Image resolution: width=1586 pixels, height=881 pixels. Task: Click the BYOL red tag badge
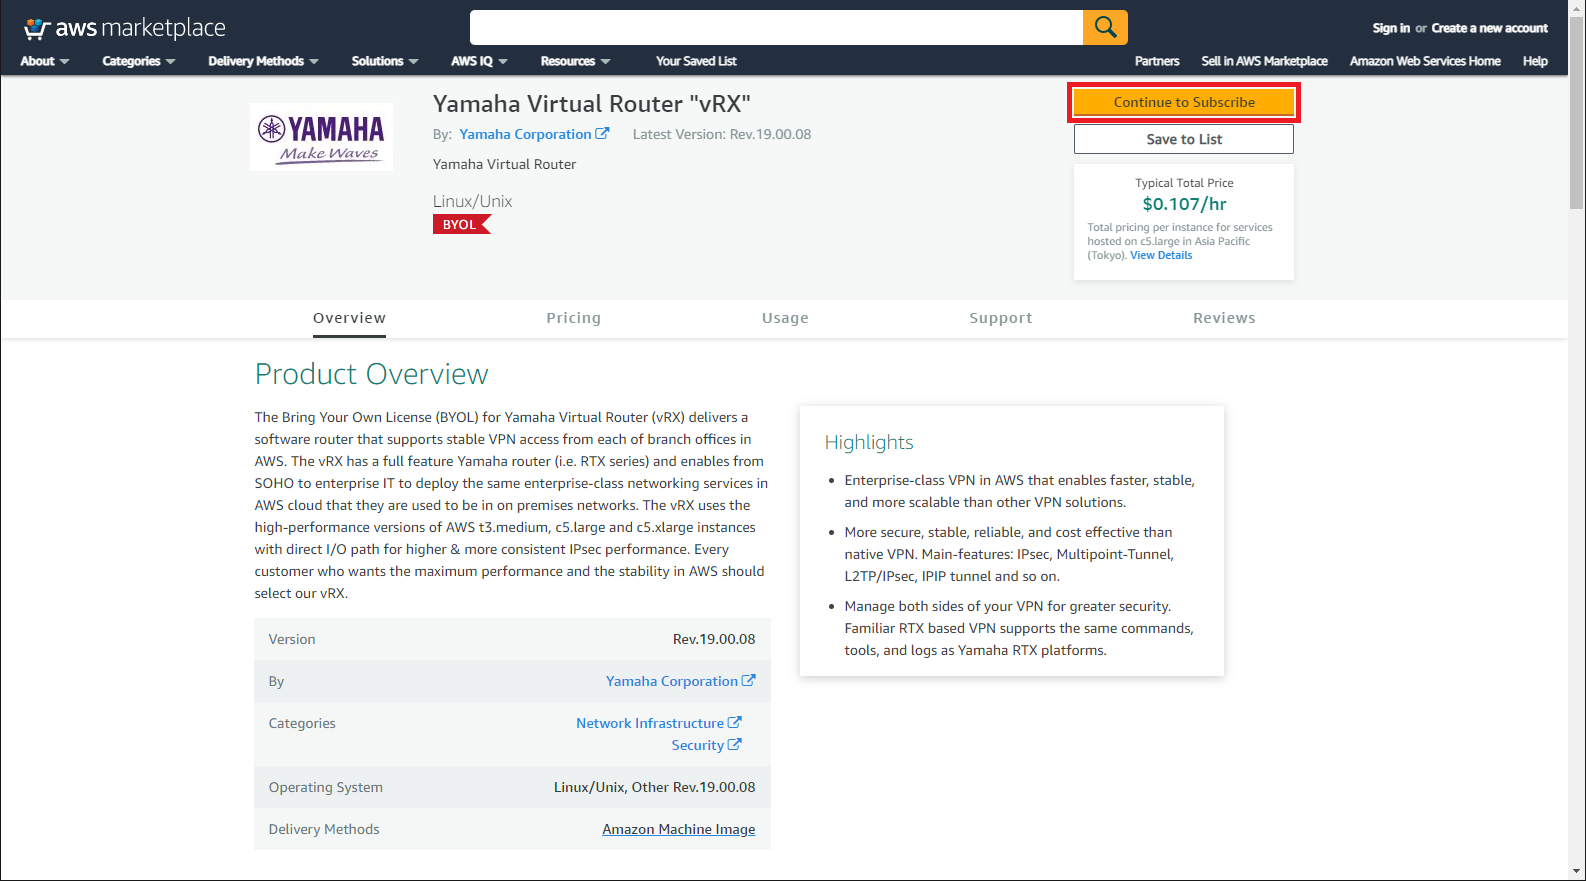pos(461,225)
